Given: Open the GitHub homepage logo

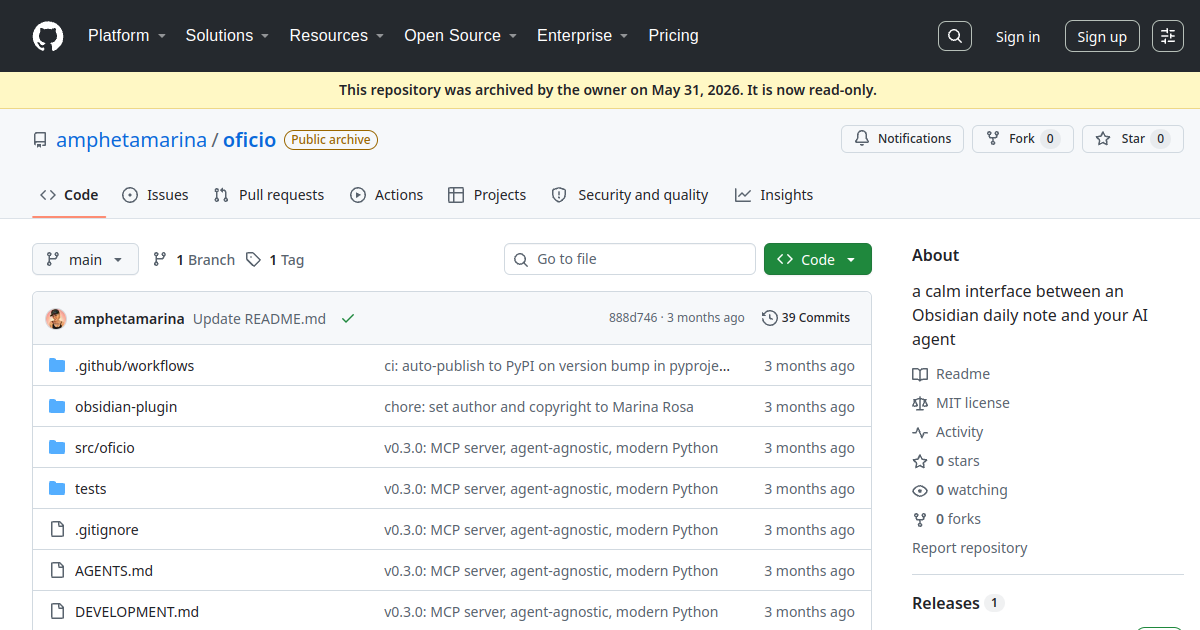Looking at the screenshot, I should pos(48,36).
